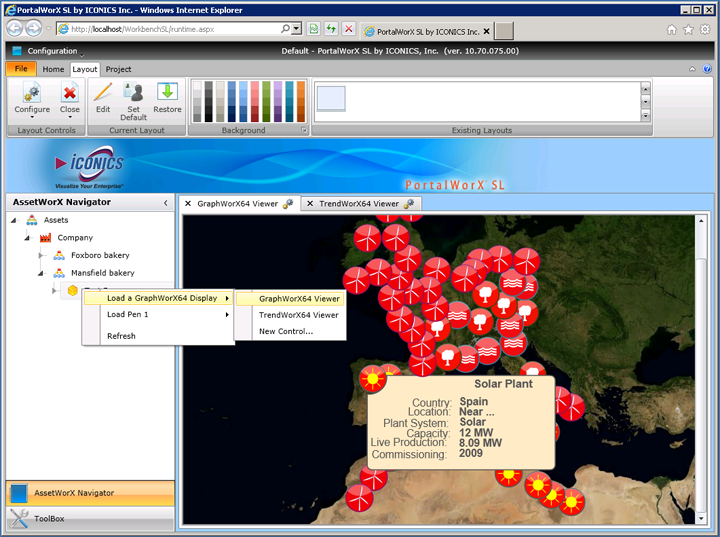Viewport: 720px width, 537px height.
Task: Click the browser refresh icon
Action: [x=331, y=29]
